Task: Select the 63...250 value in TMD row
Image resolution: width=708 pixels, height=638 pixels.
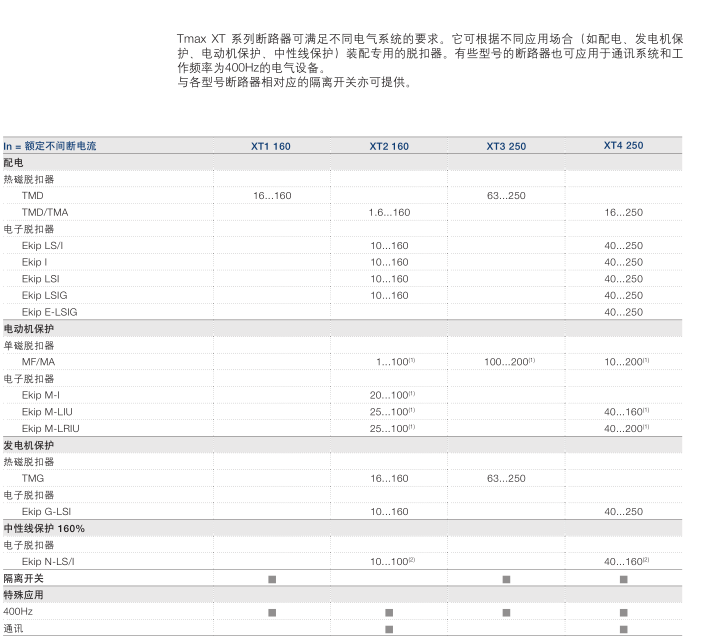Action: coord(506,196)
